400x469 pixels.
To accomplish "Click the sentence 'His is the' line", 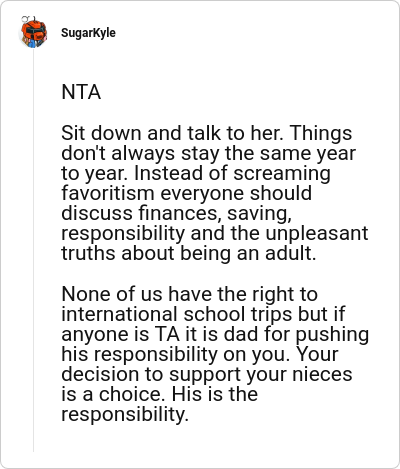I will (215, 394).
